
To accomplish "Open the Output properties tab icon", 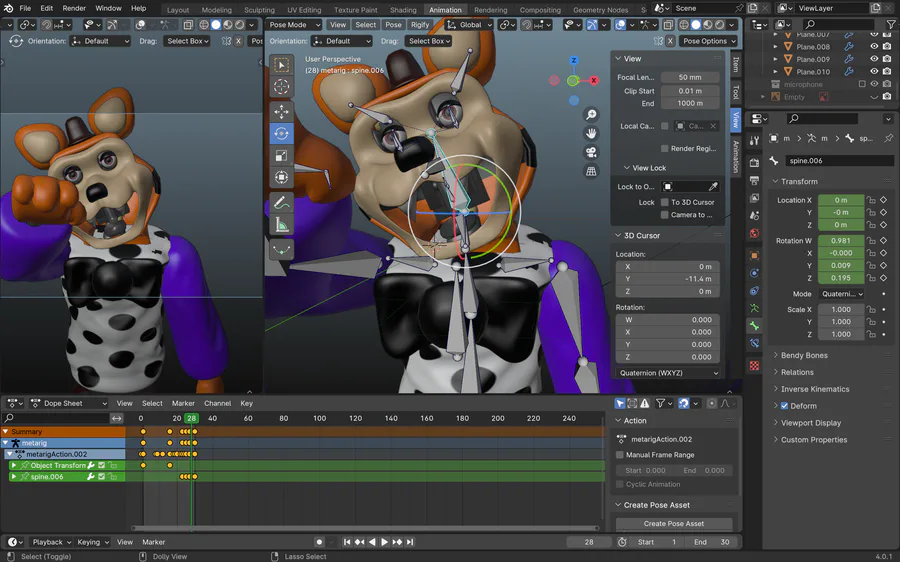I will (x=754, y=181).
